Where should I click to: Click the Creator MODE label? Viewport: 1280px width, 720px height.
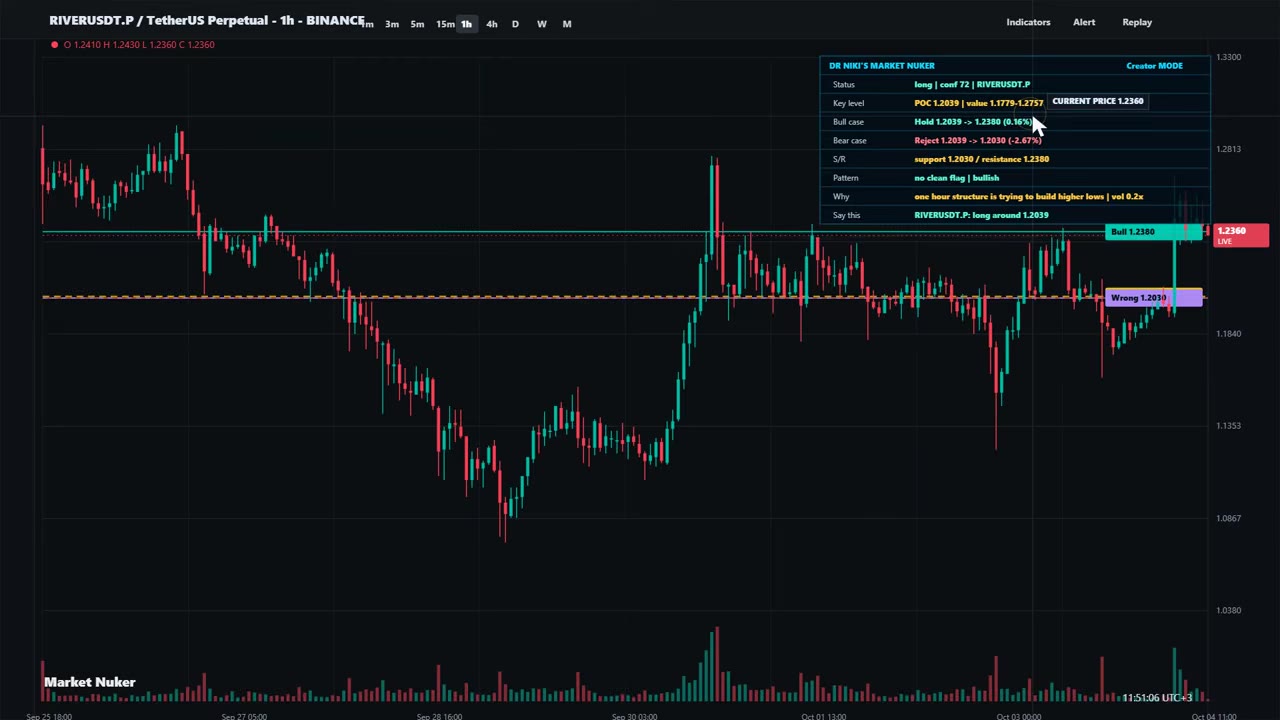point(1154,66)
